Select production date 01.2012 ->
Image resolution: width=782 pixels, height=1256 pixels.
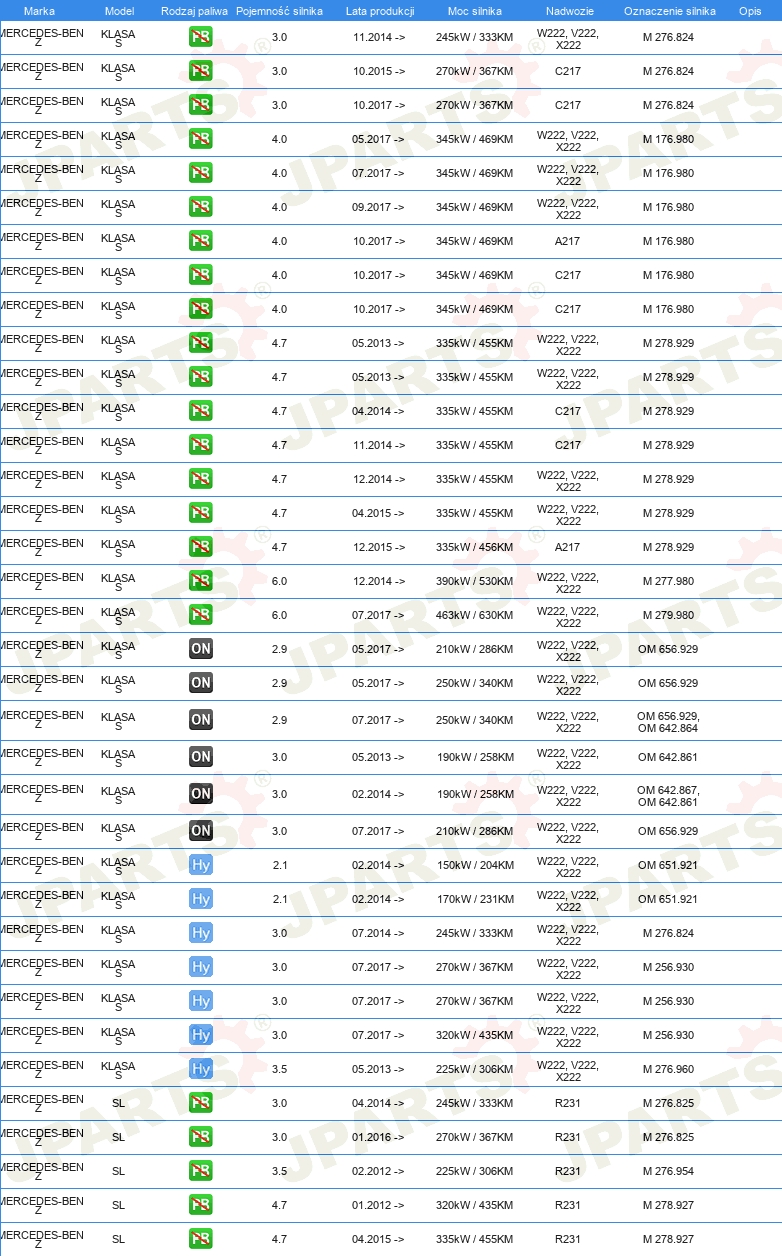point(379,1206)
